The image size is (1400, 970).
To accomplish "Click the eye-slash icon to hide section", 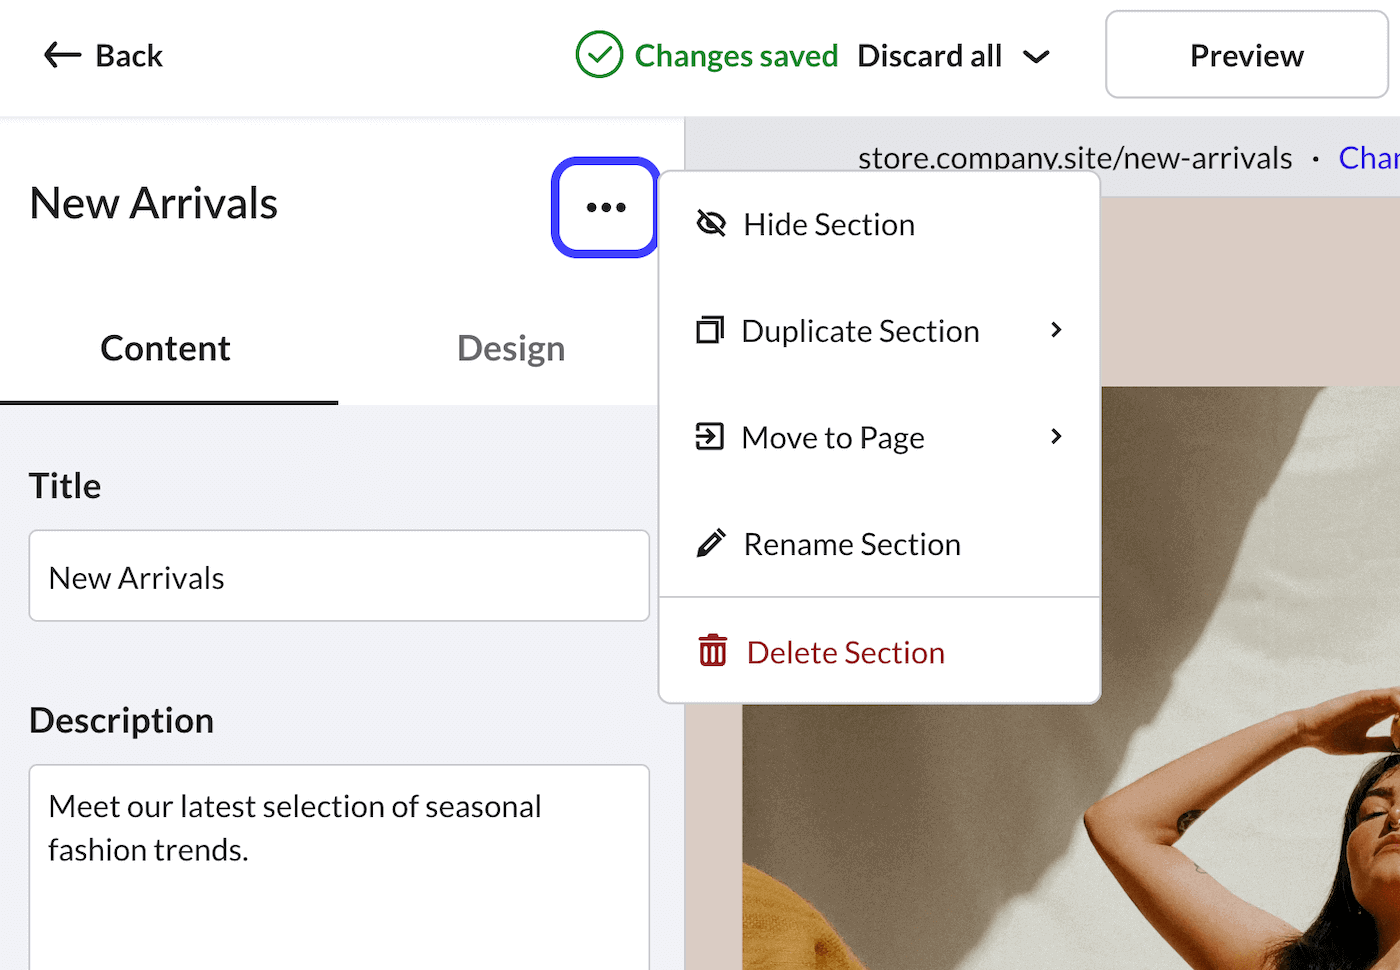I will tap(712, 223).
